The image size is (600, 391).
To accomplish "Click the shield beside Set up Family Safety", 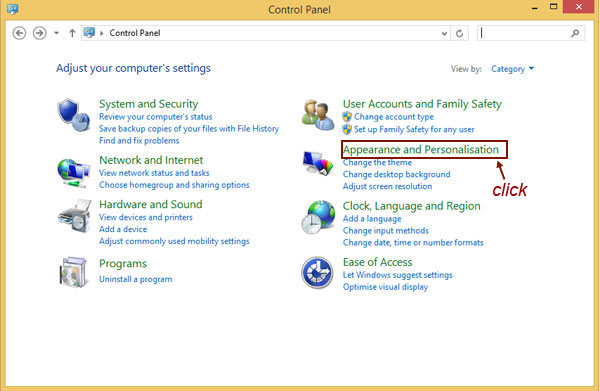I will pyautogui.click(x=347, y=129).
